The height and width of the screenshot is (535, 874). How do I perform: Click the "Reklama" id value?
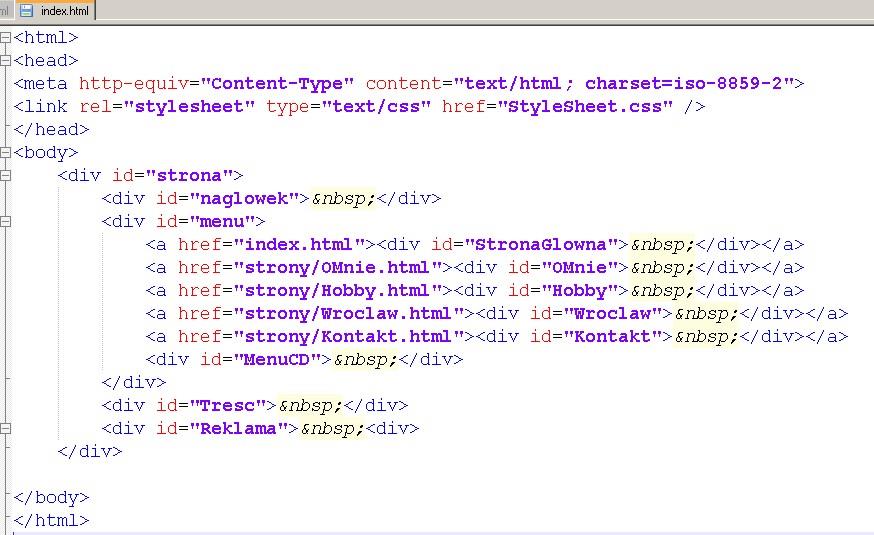click(x=238, y=429)
